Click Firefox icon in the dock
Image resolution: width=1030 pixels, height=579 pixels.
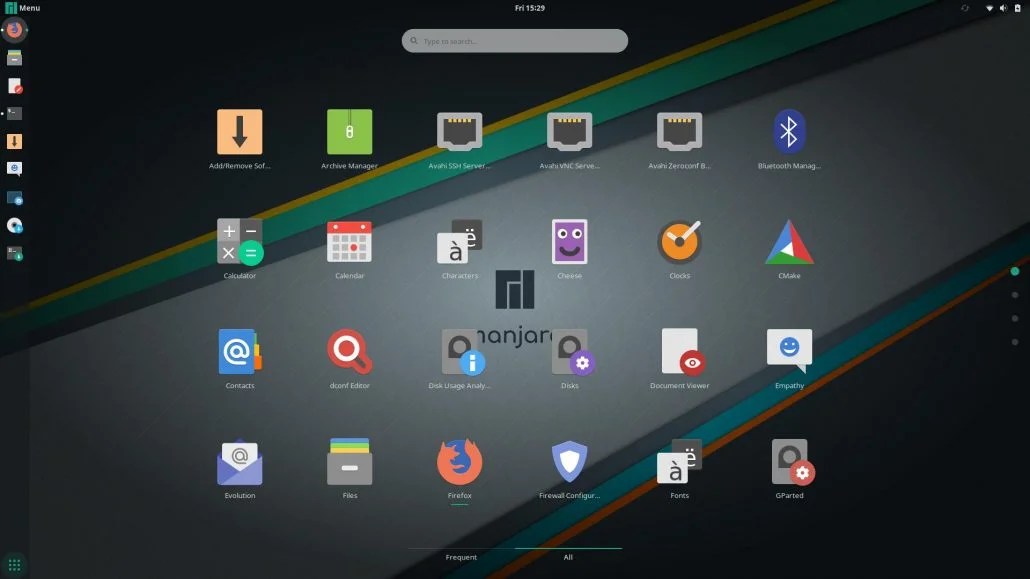click(x=14, y=30)
